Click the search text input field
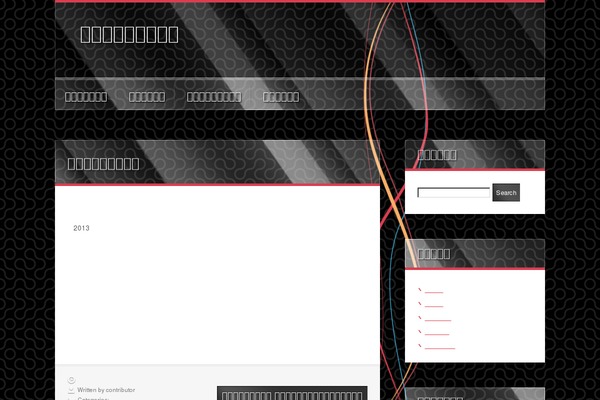 tap(453, 193)
